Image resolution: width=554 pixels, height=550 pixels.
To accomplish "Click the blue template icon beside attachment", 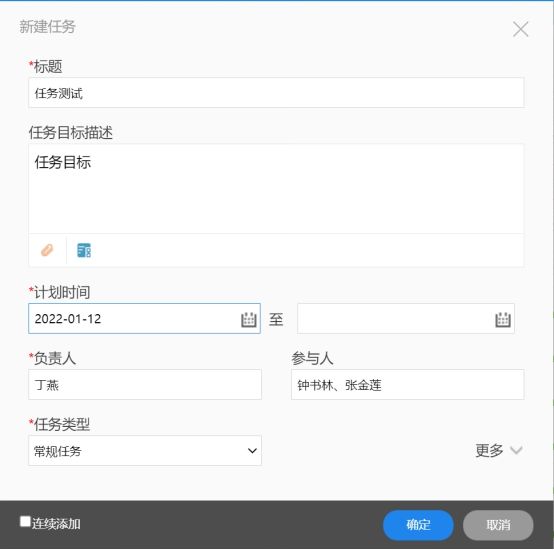I will (x=84, y=250).
